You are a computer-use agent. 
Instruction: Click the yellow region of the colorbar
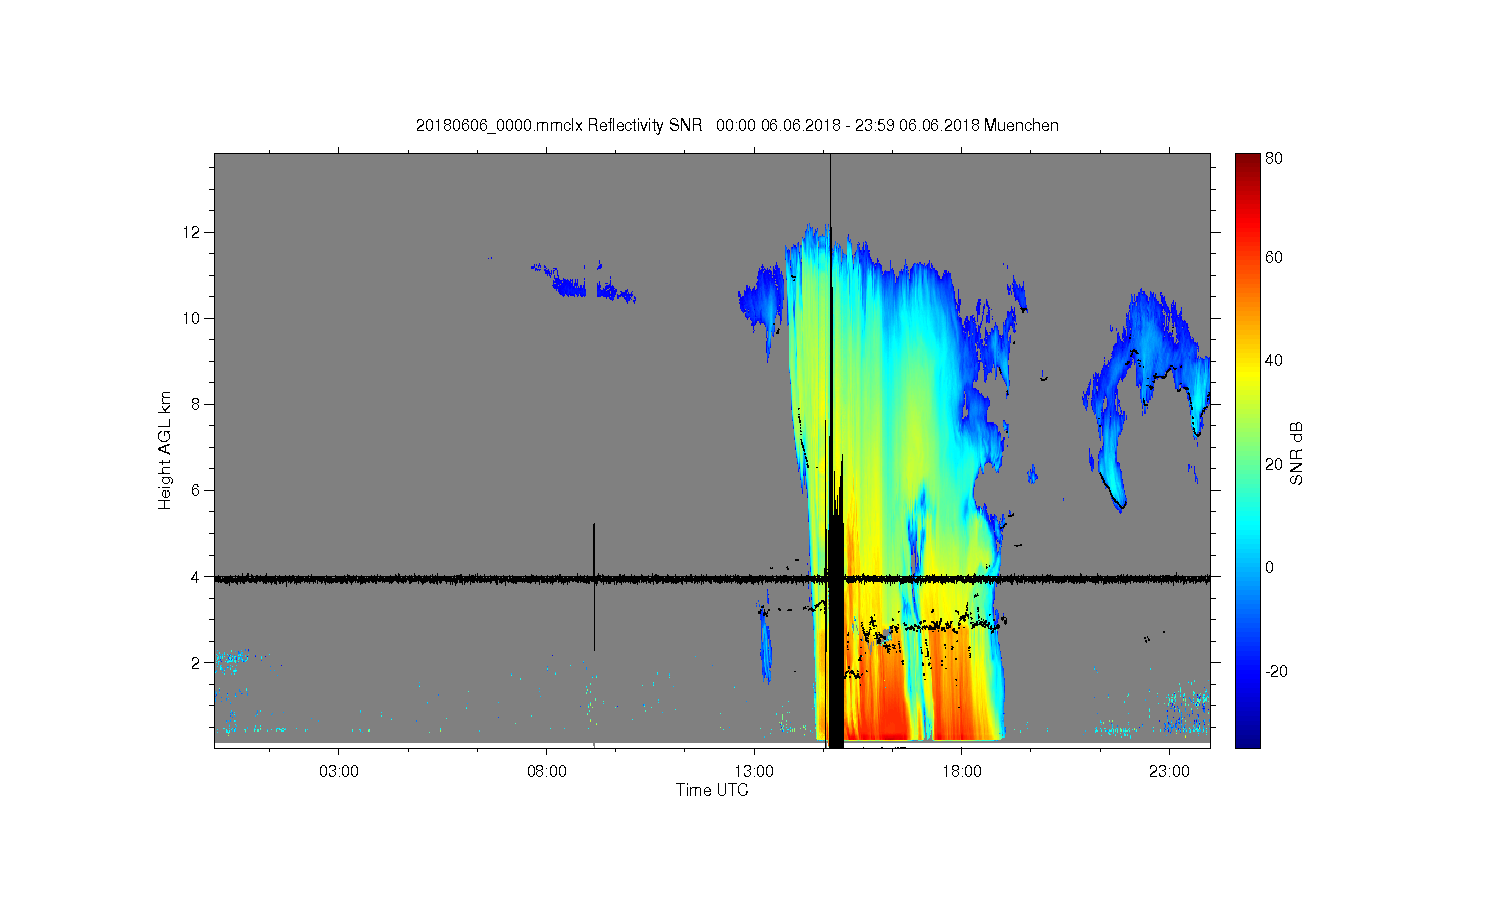[1247, 375]
